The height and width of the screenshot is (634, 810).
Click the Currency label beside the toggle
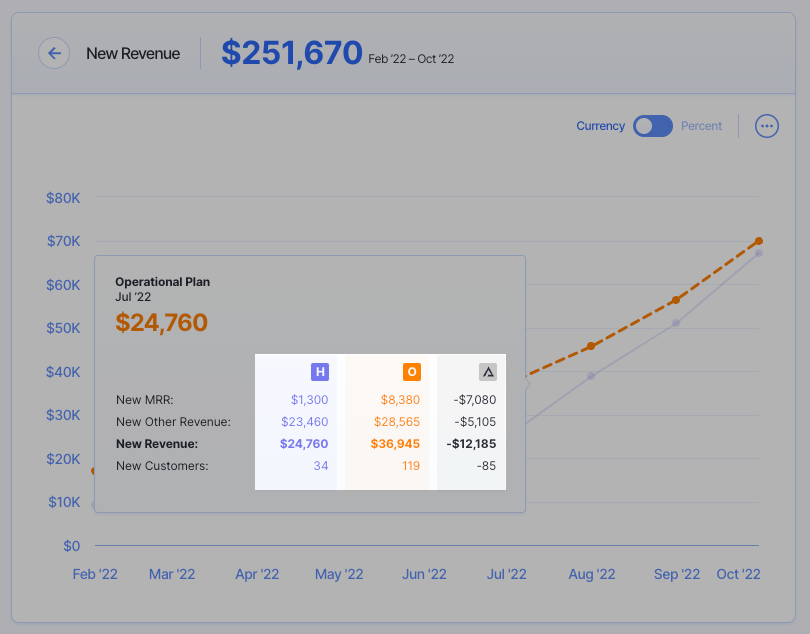point(599,126)
